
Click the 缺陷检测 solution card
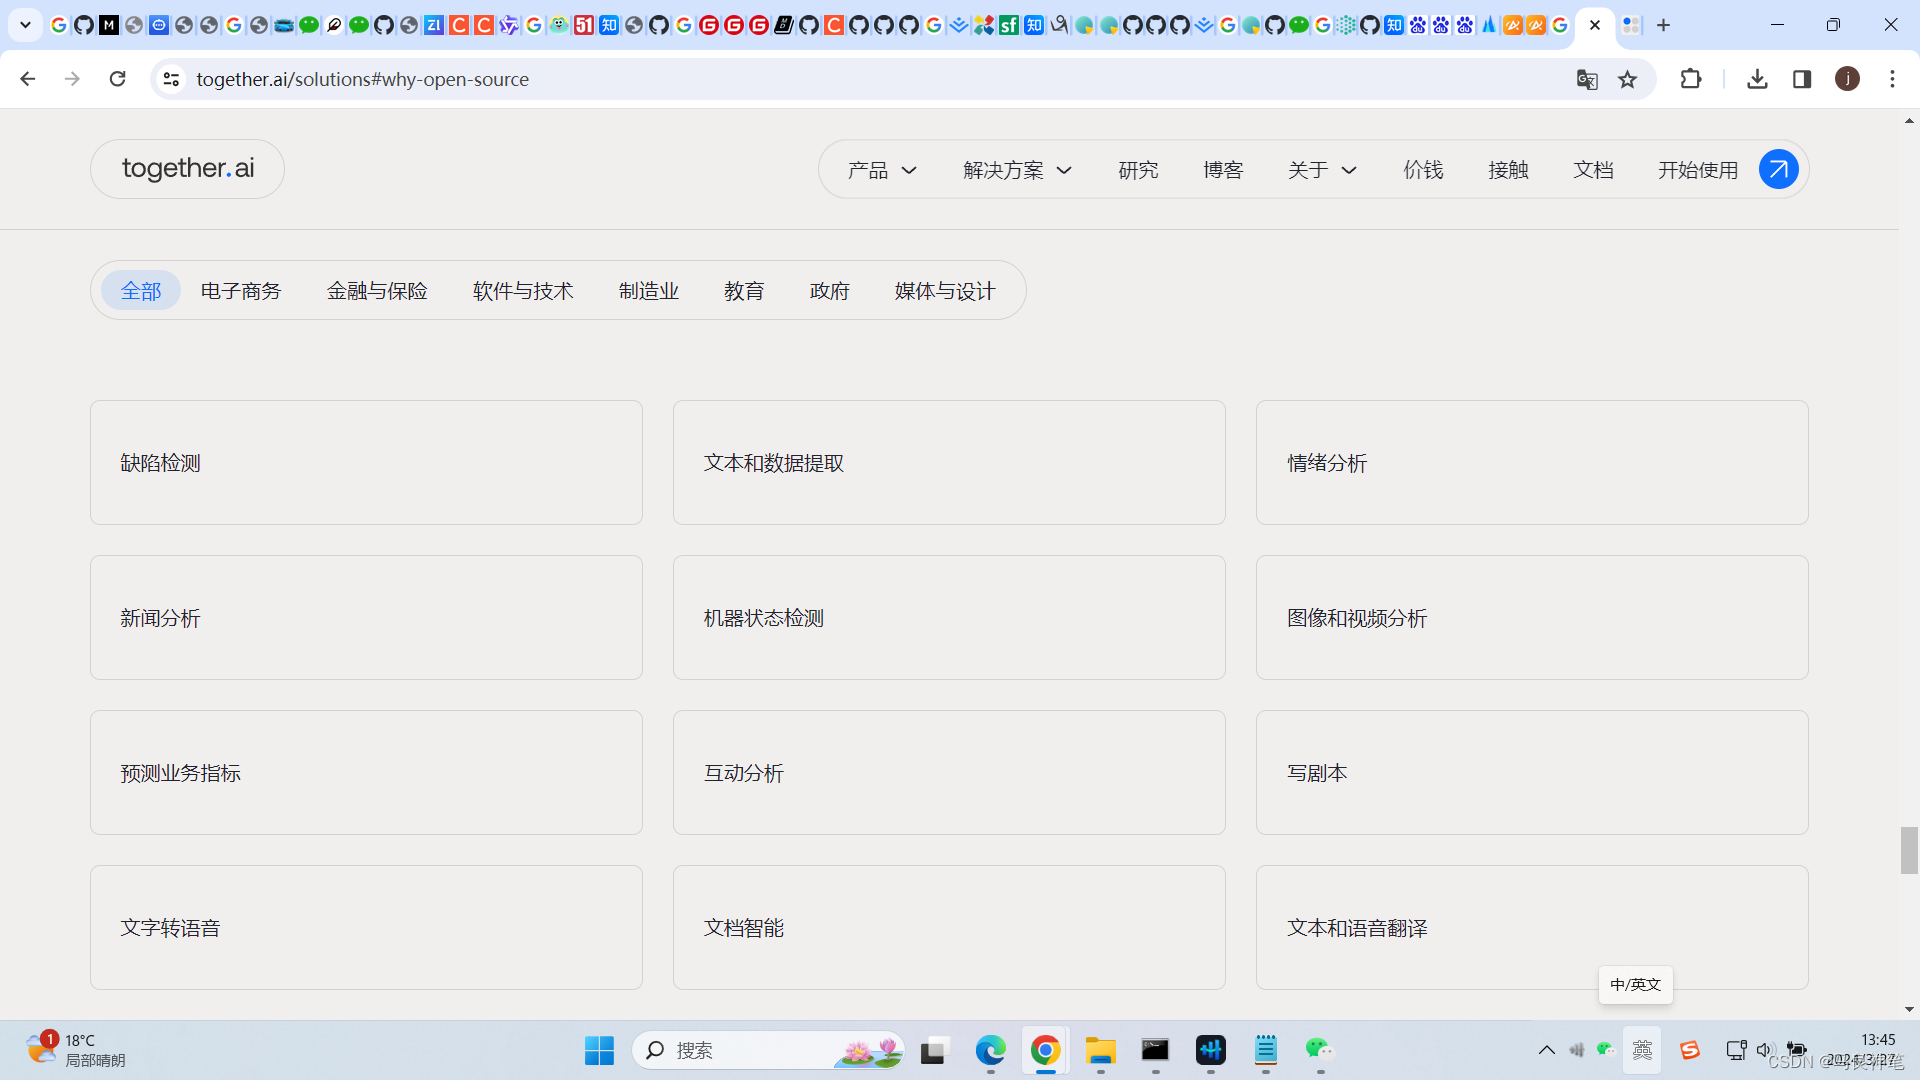coord(367,463)
